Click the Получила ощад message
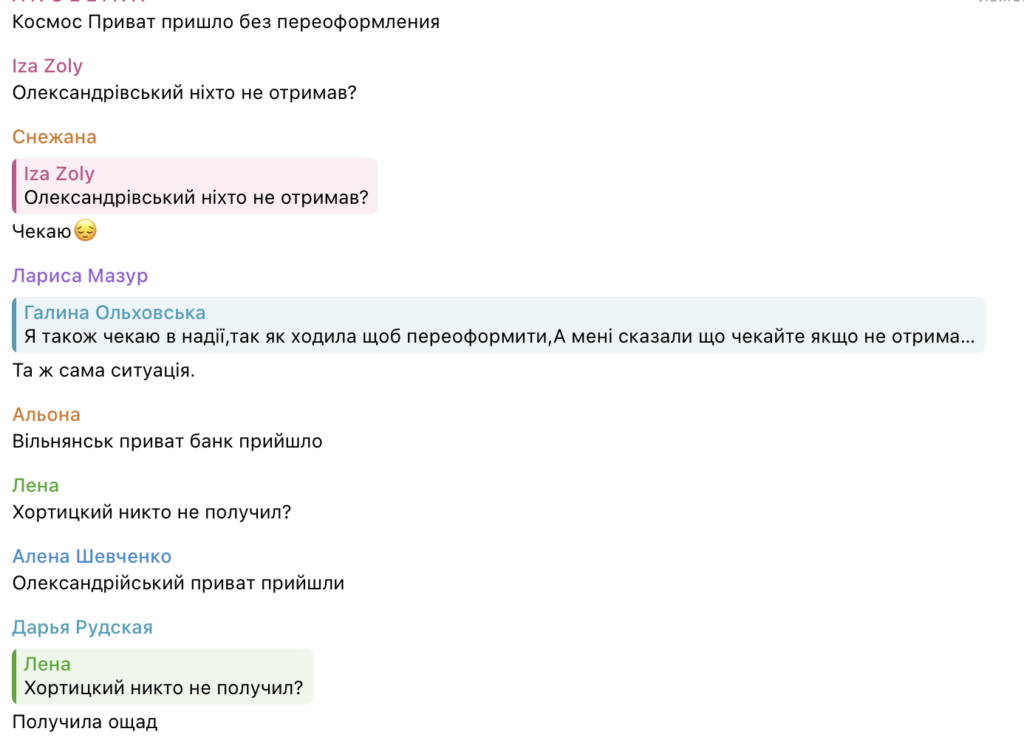1024x740 pixels. pos(85,722)
